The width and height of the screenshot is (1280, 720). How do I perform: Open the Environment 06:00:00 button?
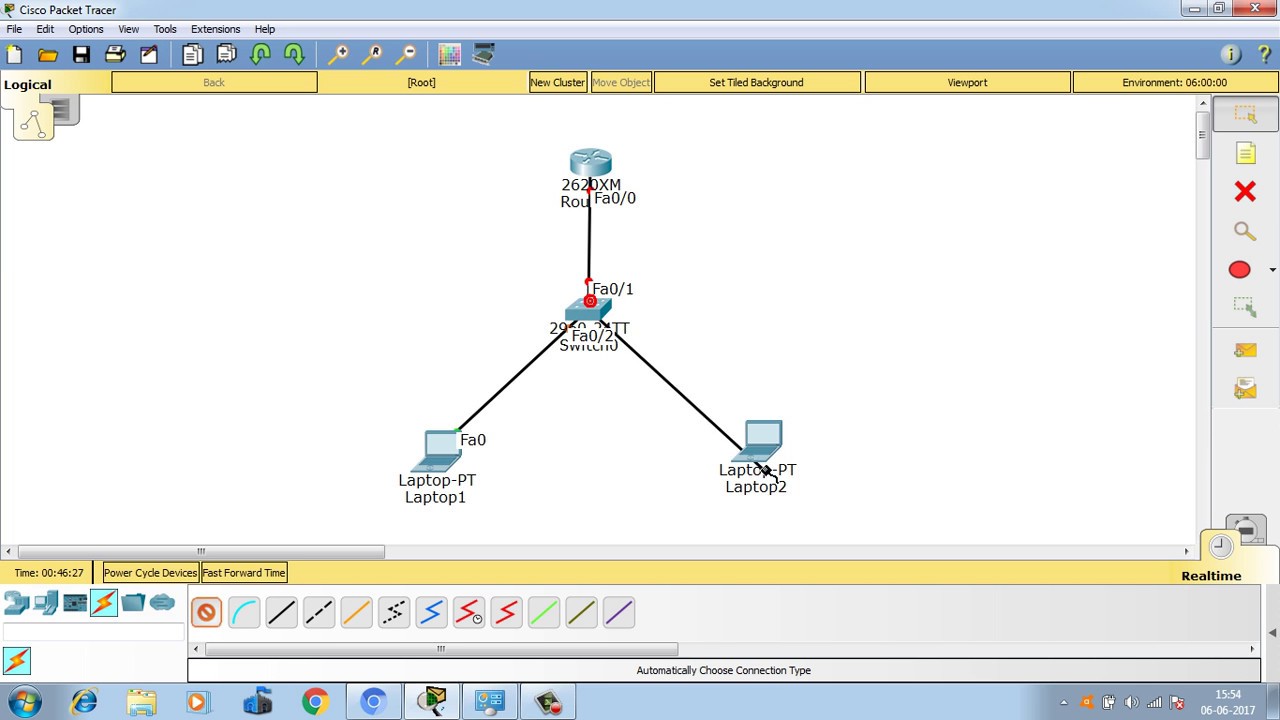tap(1174, 83)
